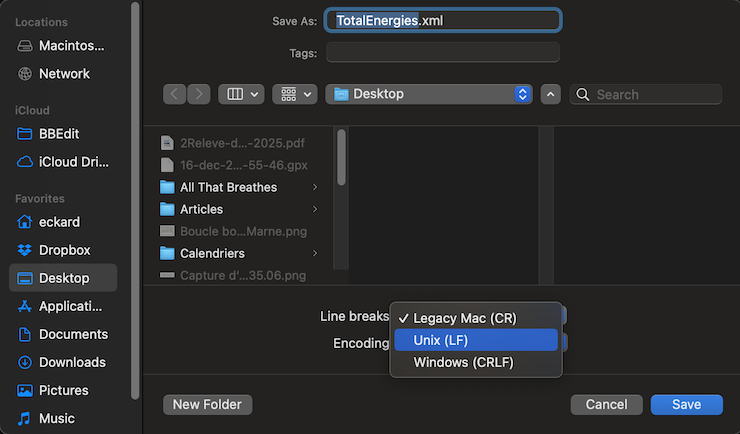Expand the Articles folder
This screenshot has width=740, height=434.
(x=315, y=209)
